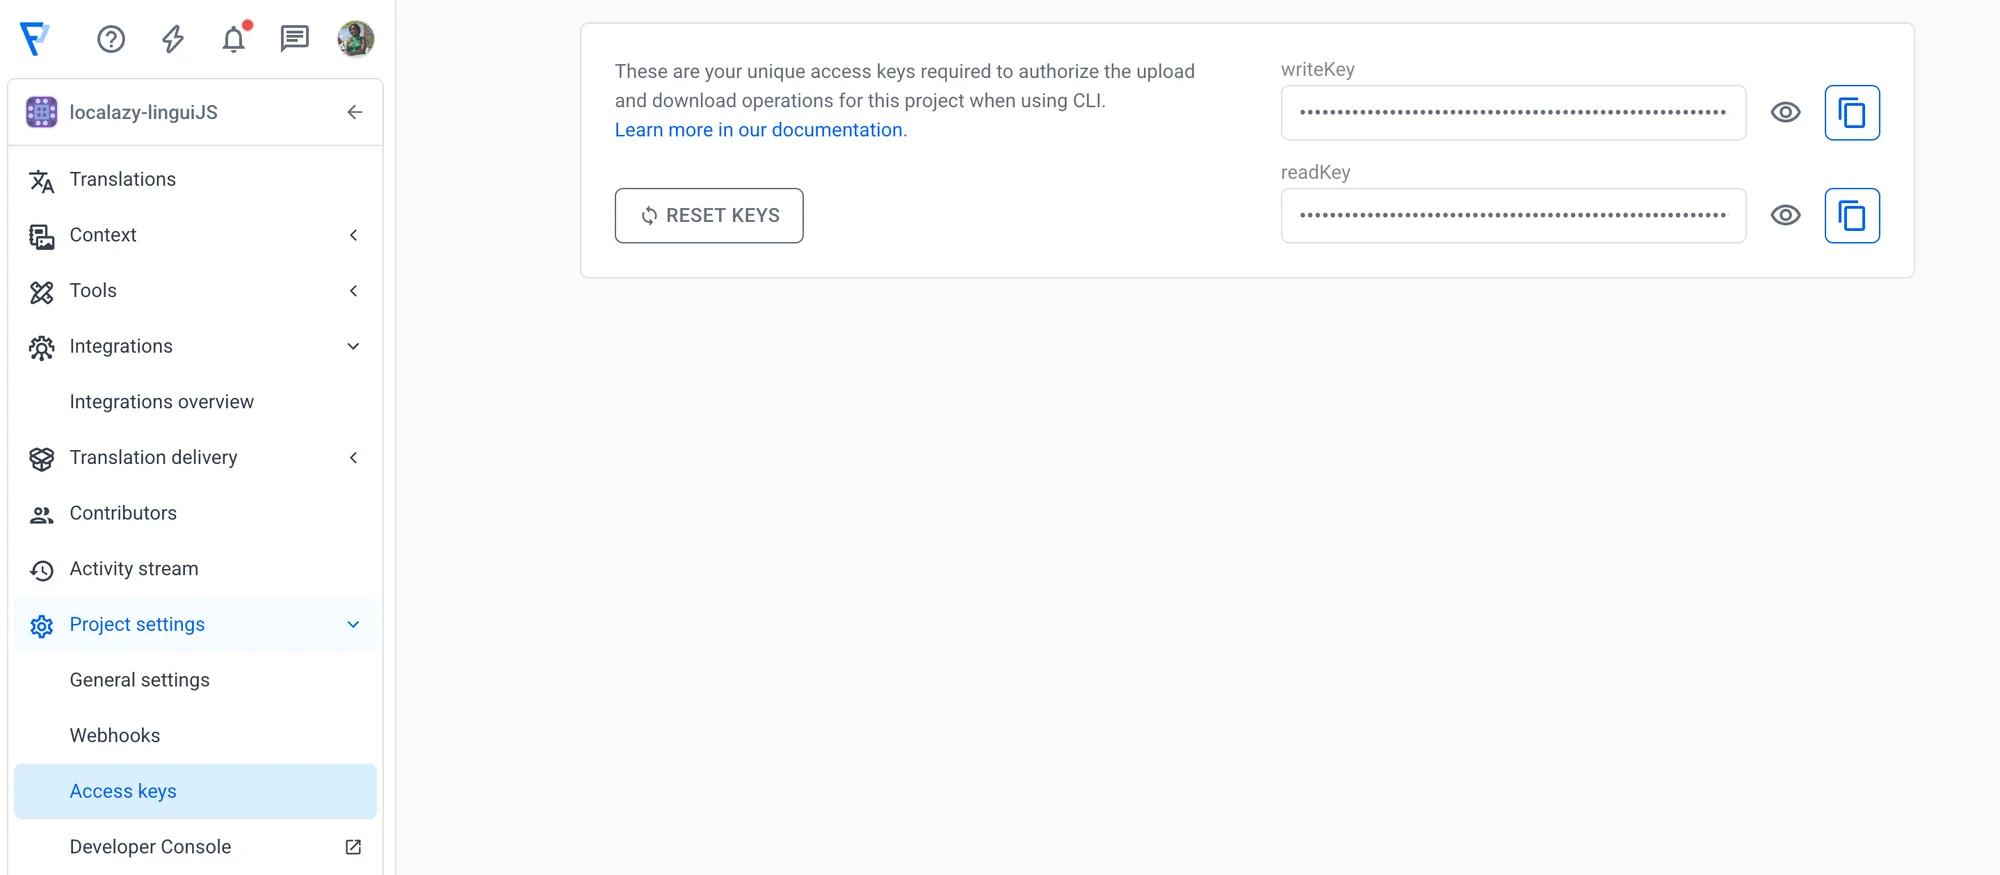Click the Localazy logo icon
2000x875 pixels.
(x=35, y=39)
